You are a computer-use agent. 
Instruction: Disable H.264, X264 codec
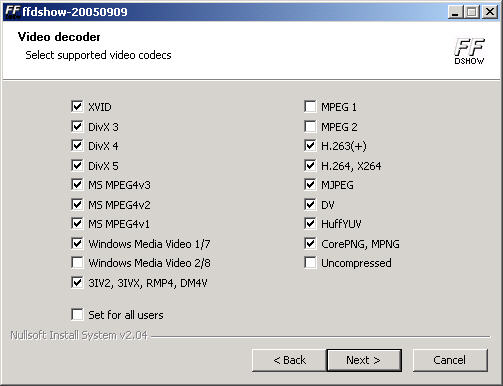[310, 165]
